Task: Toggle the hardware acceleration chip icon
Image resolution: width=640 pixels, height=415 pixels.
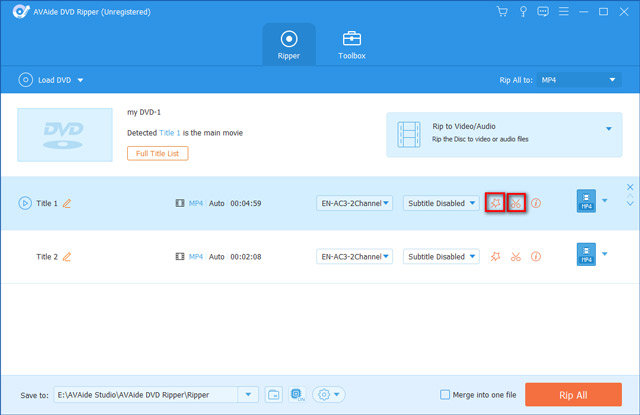Action: pyautogui.click(x=297, y=395)
